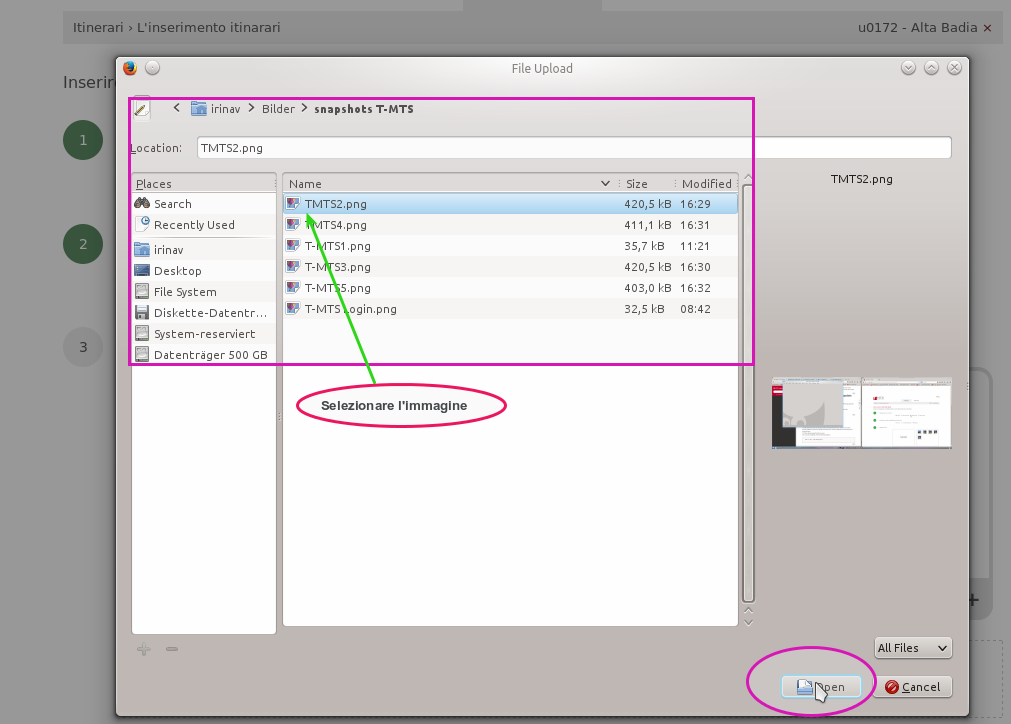Click the add bookmark plus icon
Viewport: 1011px width, 724px height.
(144, 649)
